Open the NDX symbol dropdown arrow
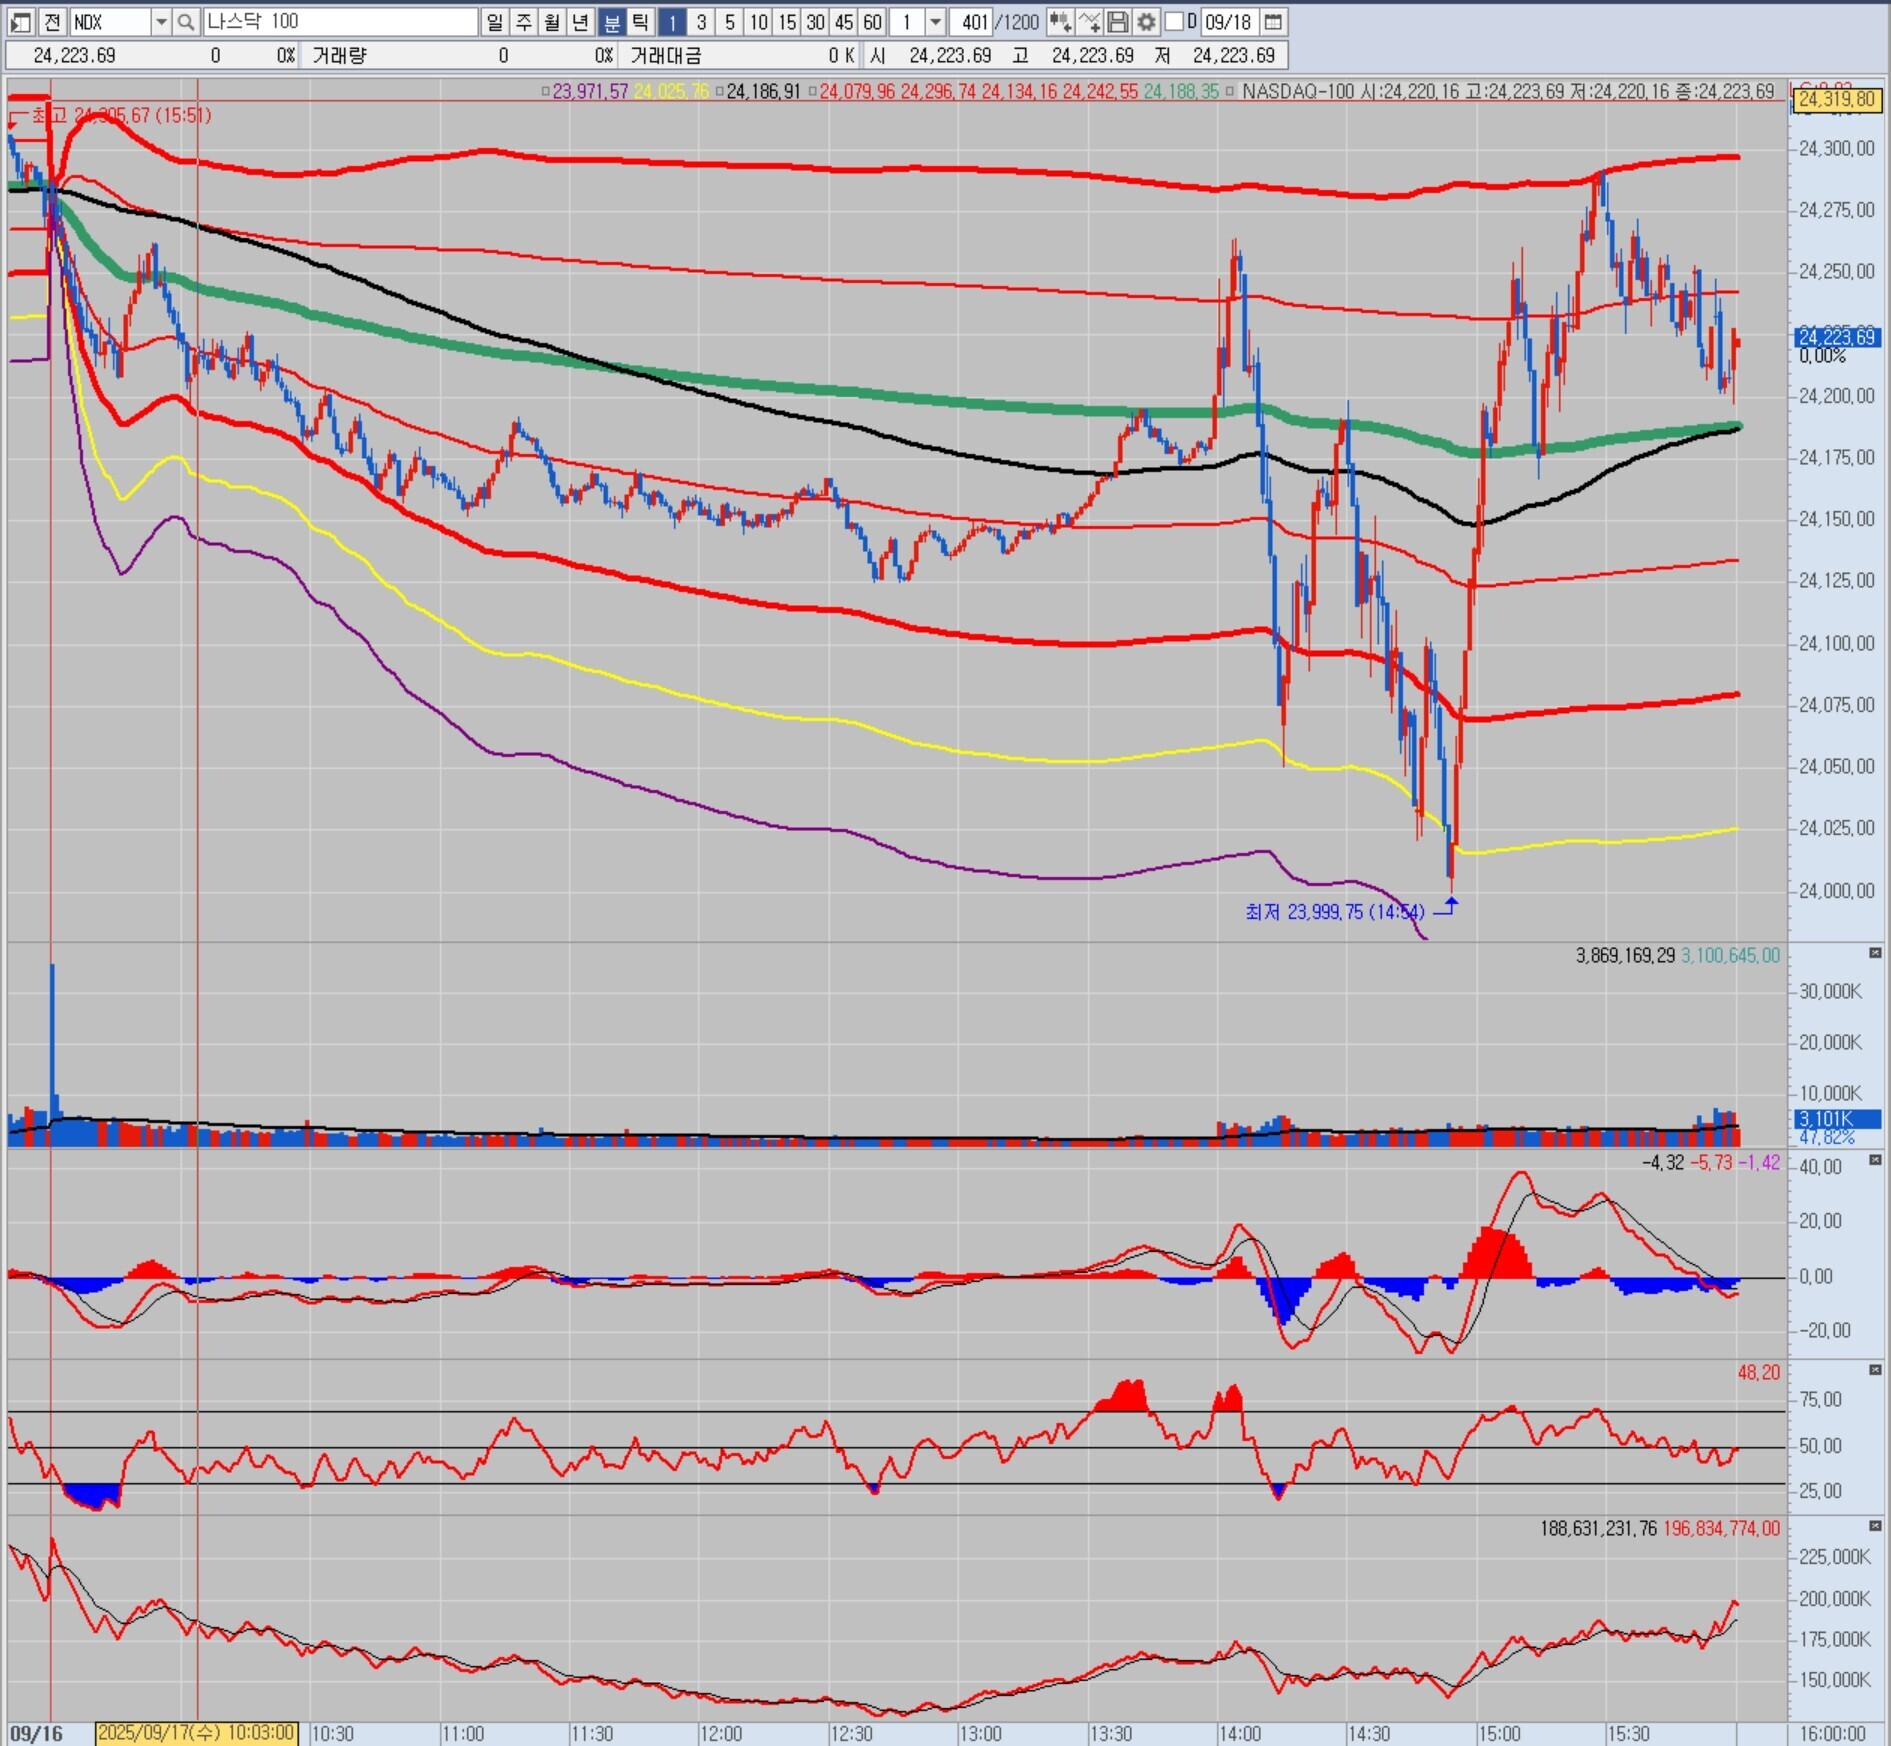The image size is (1891, 1746). pos(161,22)
